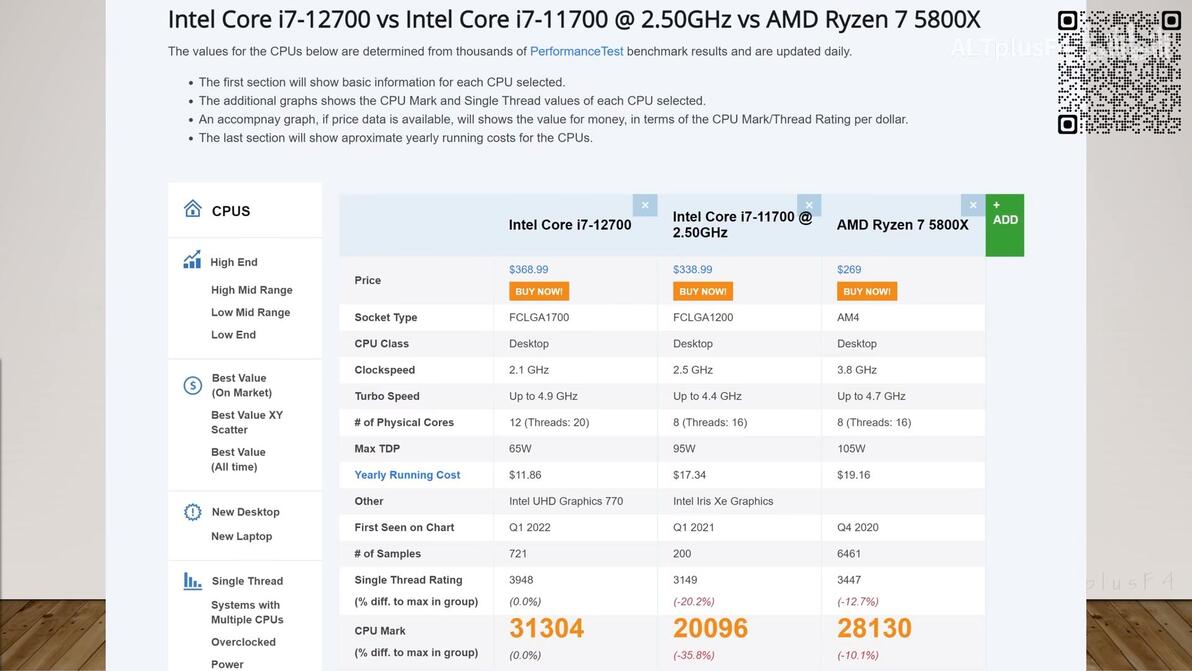
Task: Remove Intel Core i7-11700 column
Action: coord(809,205)
